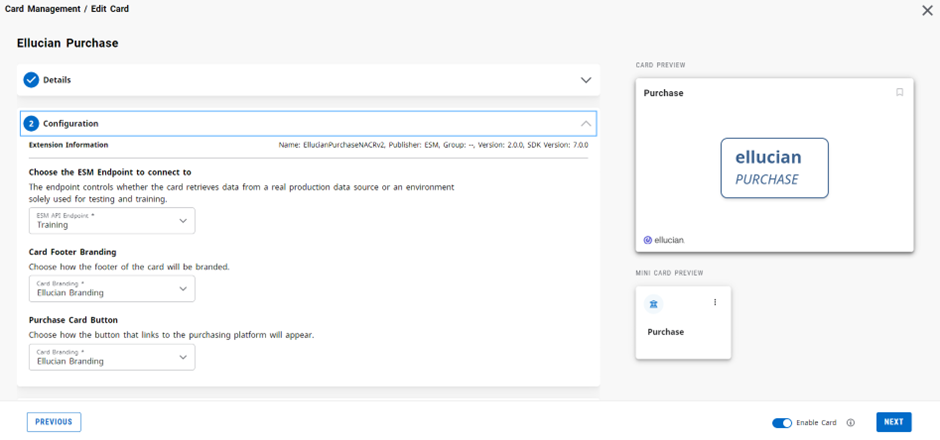Click the 'MINI CARD PREVIEW' label

click(670, 273)
